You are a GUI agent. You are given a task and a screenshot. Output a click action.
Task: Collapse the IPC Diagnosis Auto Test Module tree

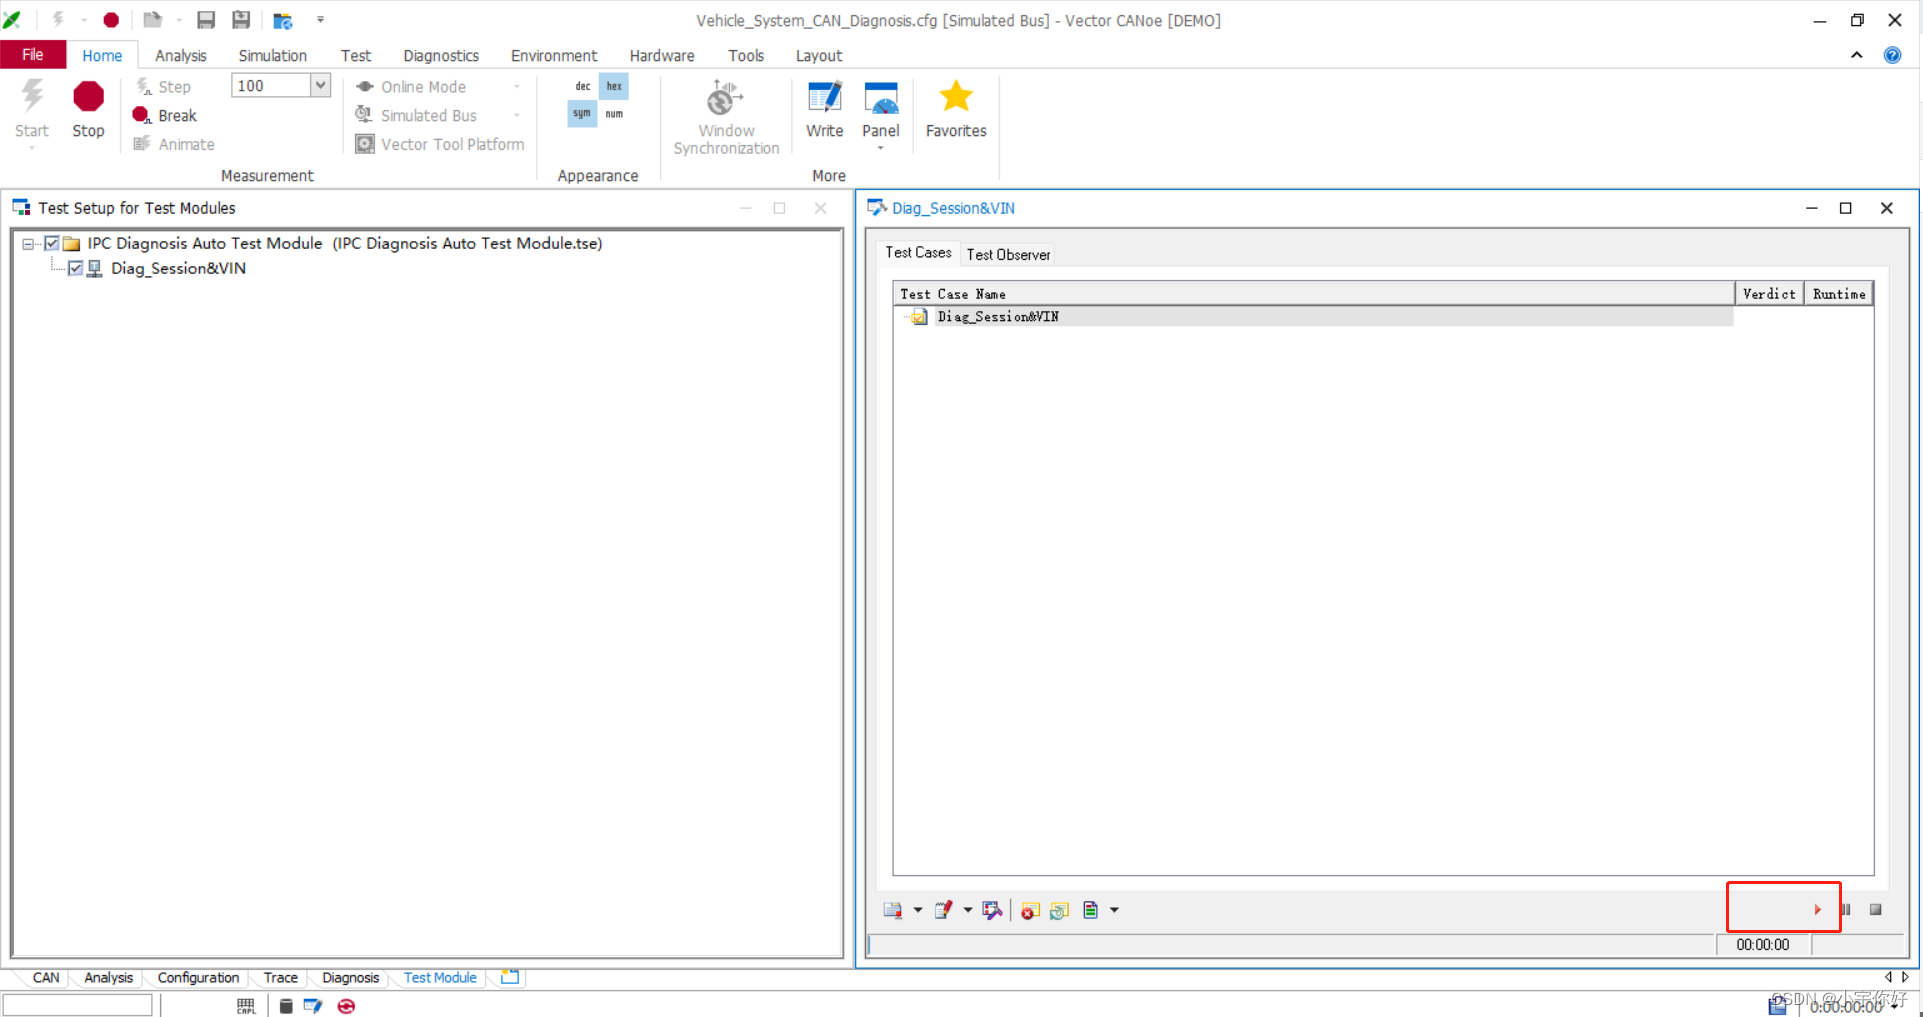pyautogui.click(x=28, y=243)
